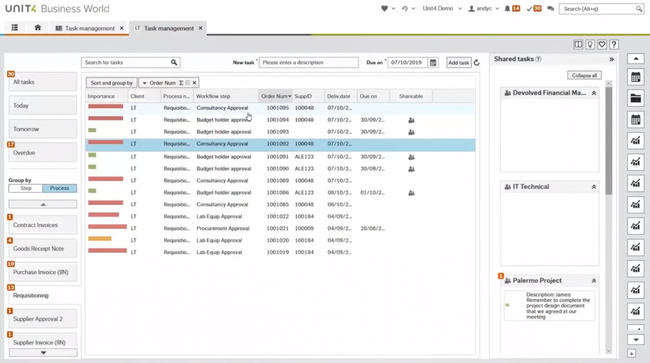
Task: Select Purchase Invoice (IIN) process
Action: click(x=42, y=272)
